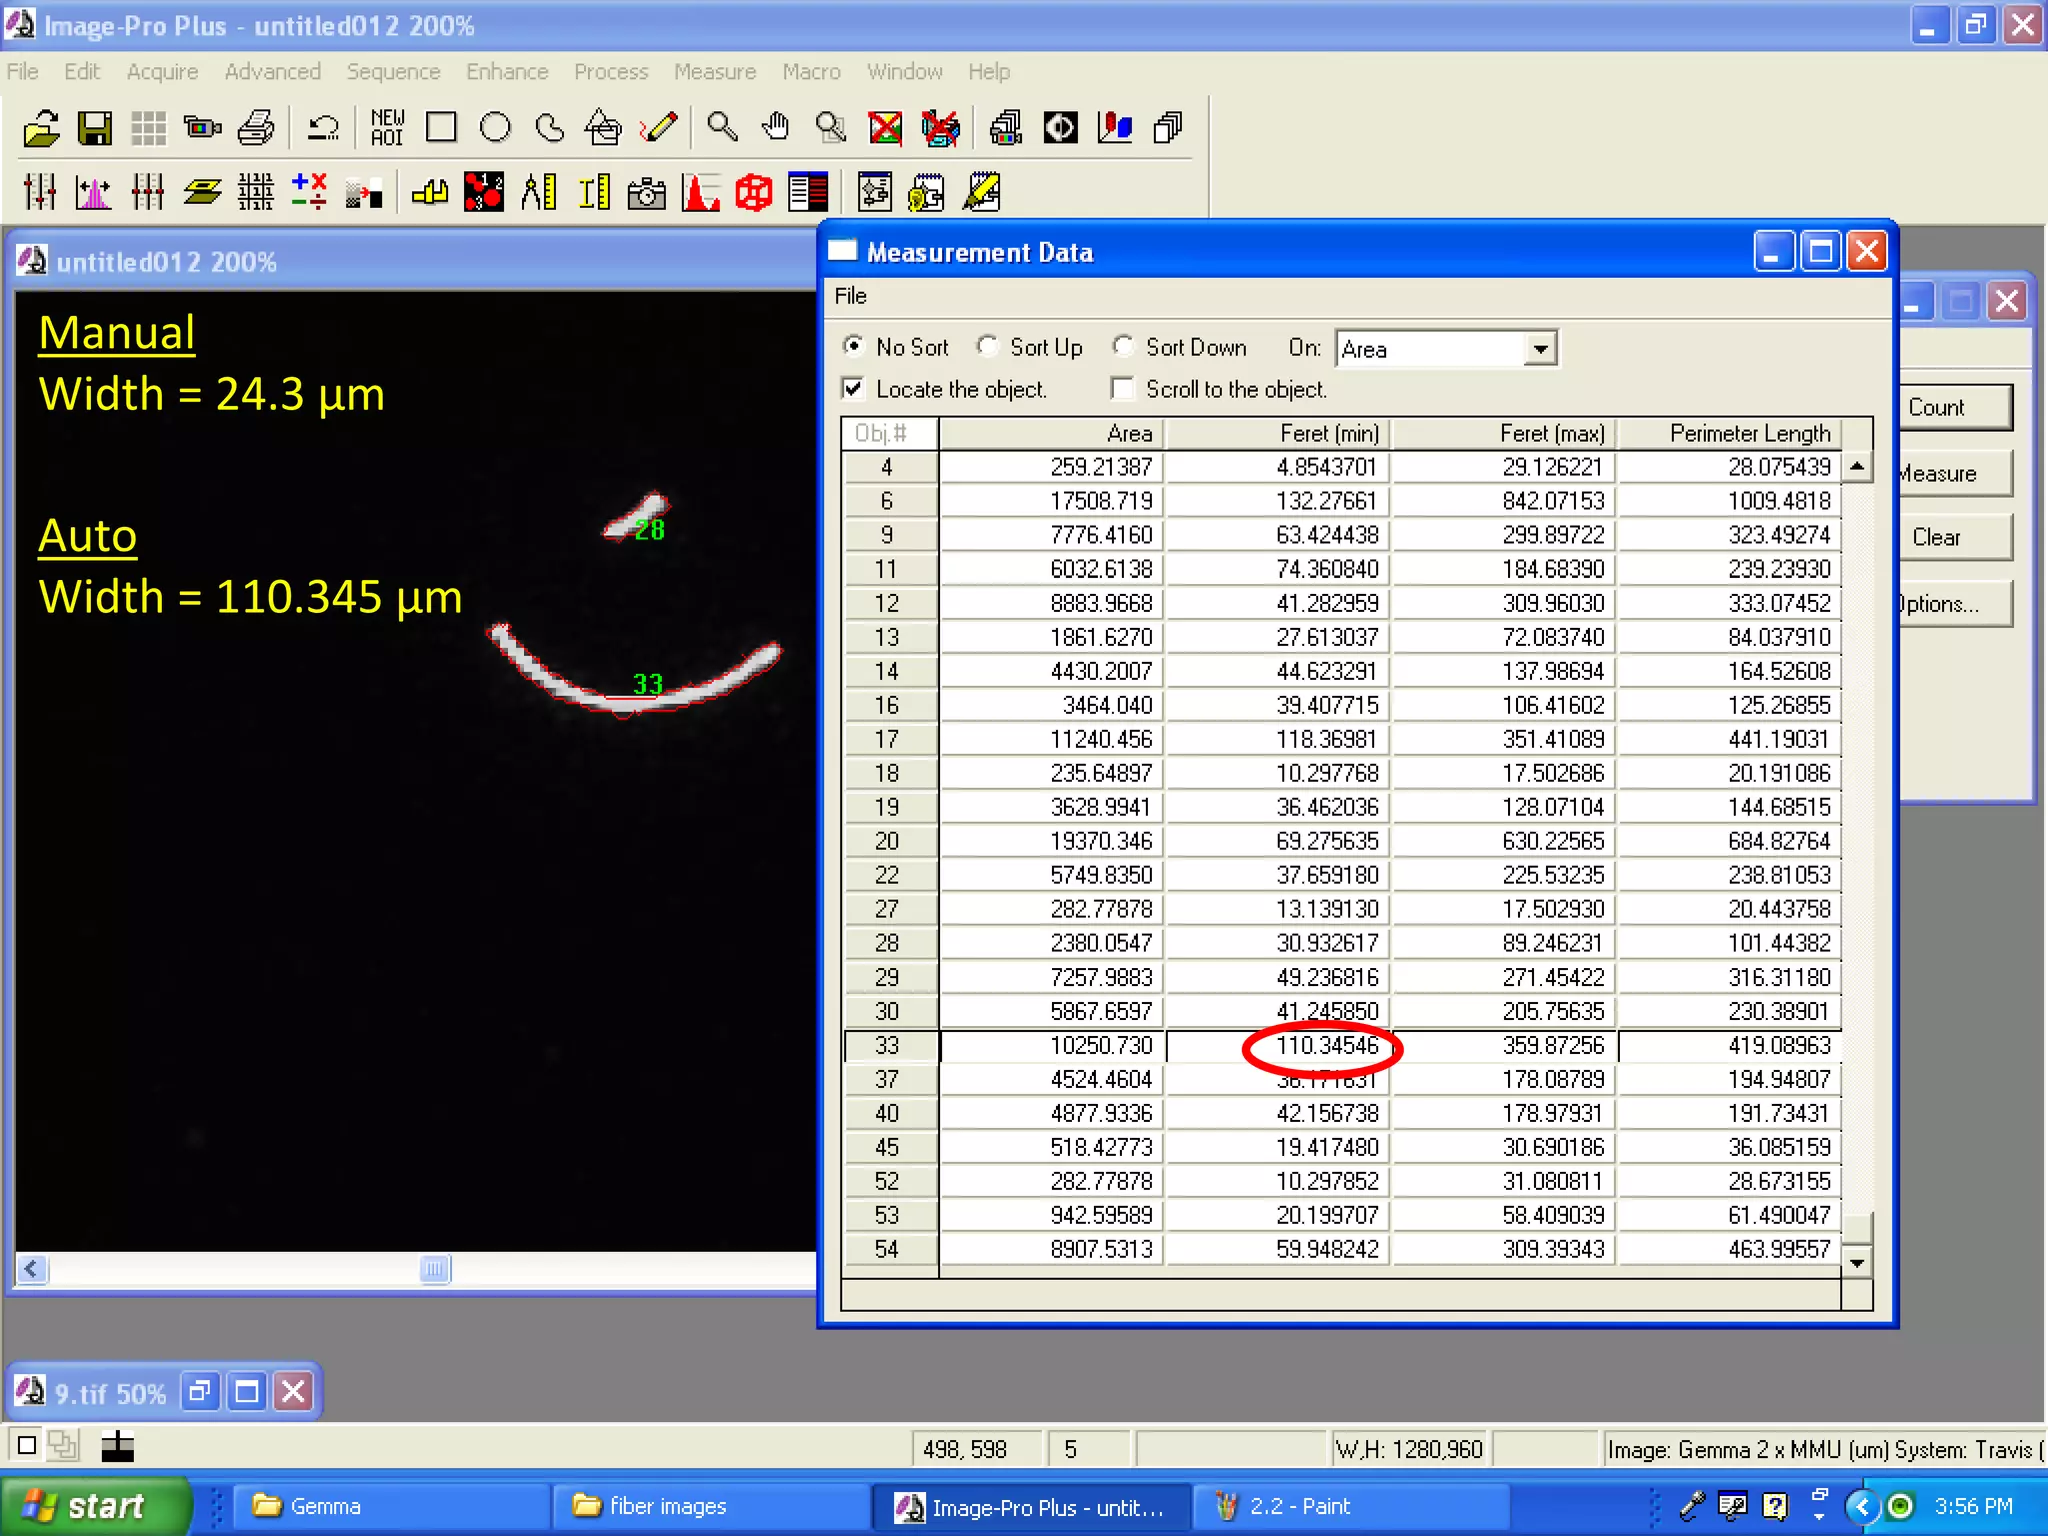Undo the last action with the undo arrow icon
This screenshot has height=1536, width=2048.
[323, 128]
